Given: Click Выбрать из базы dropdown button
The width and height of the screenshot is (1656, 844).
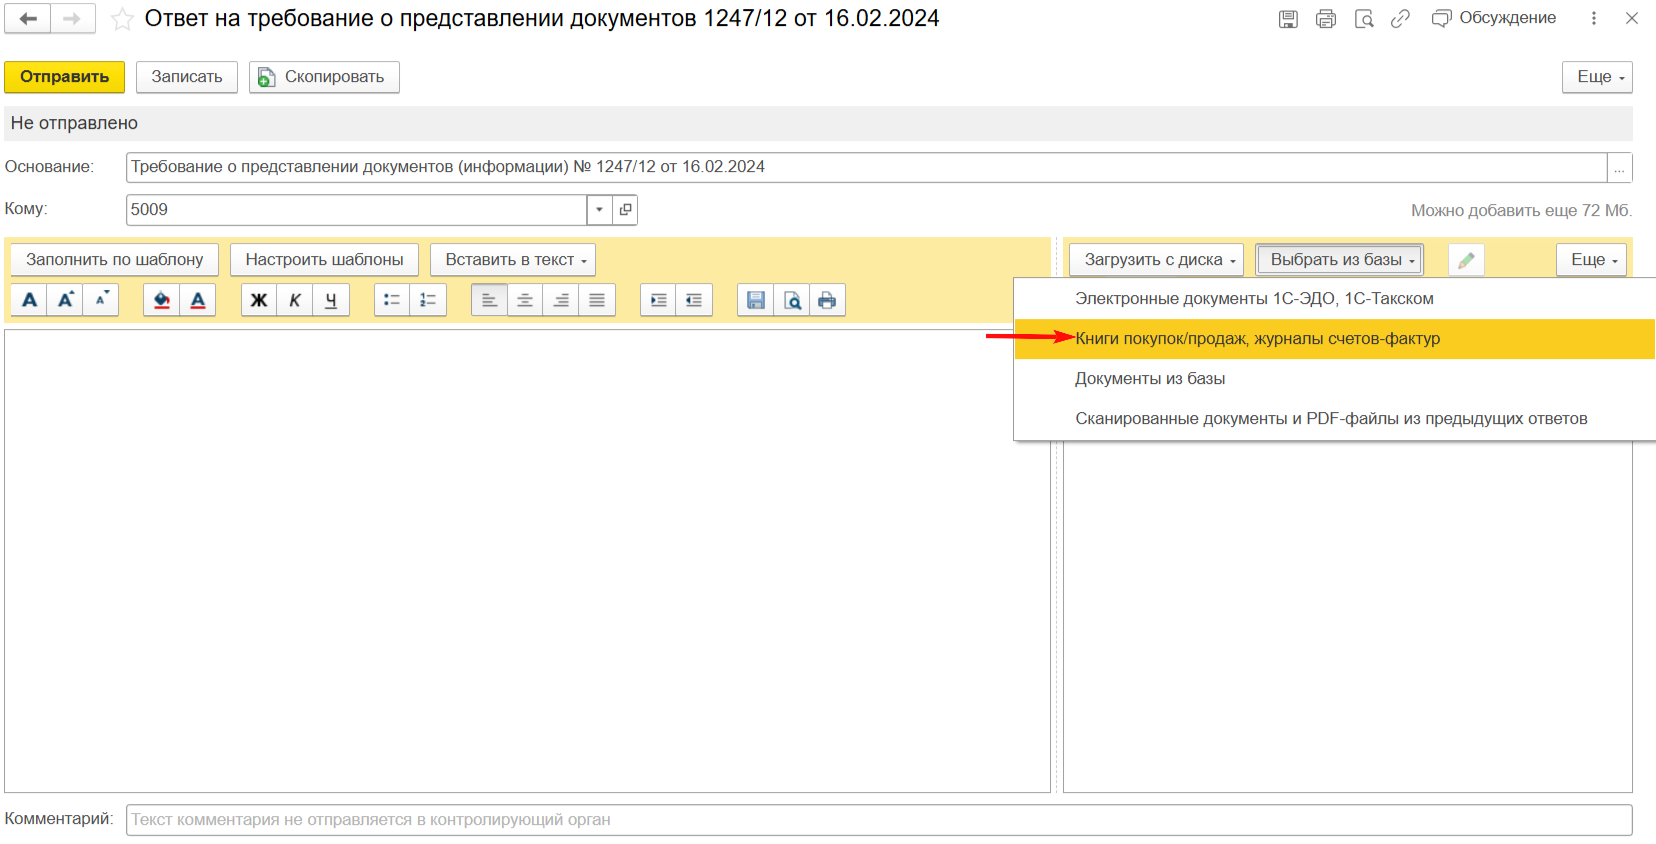Looking at the screenshot, I should point(1339,260).
